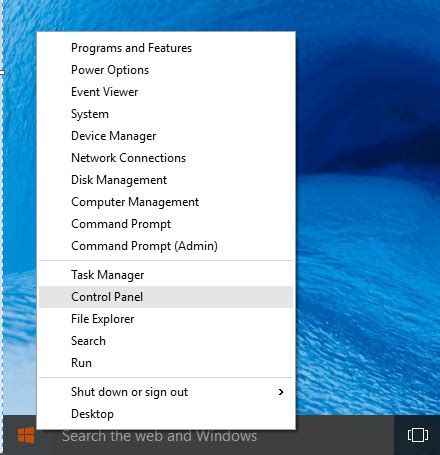Open the highlighted Control Panel entry
This screenshot has width=440, height=455.
point(166,297)
